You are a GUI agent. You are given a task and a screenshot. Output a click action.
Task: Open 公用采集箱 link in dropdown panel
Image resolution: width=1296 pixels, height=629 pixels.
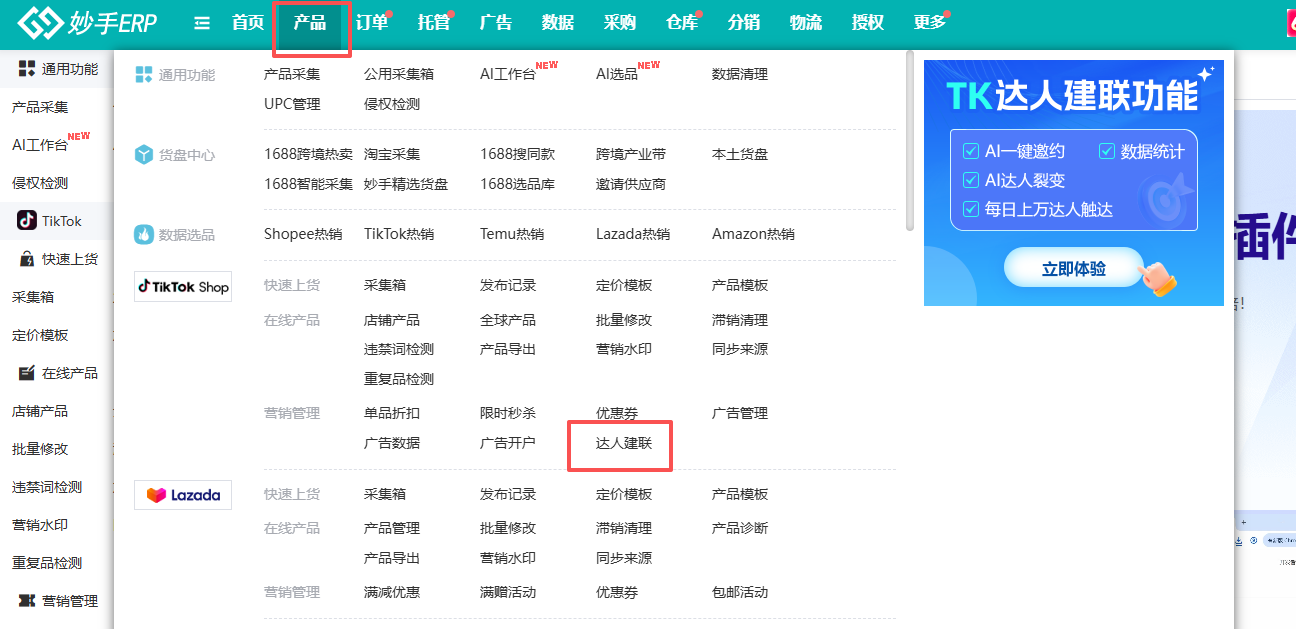tap(399, 74)
